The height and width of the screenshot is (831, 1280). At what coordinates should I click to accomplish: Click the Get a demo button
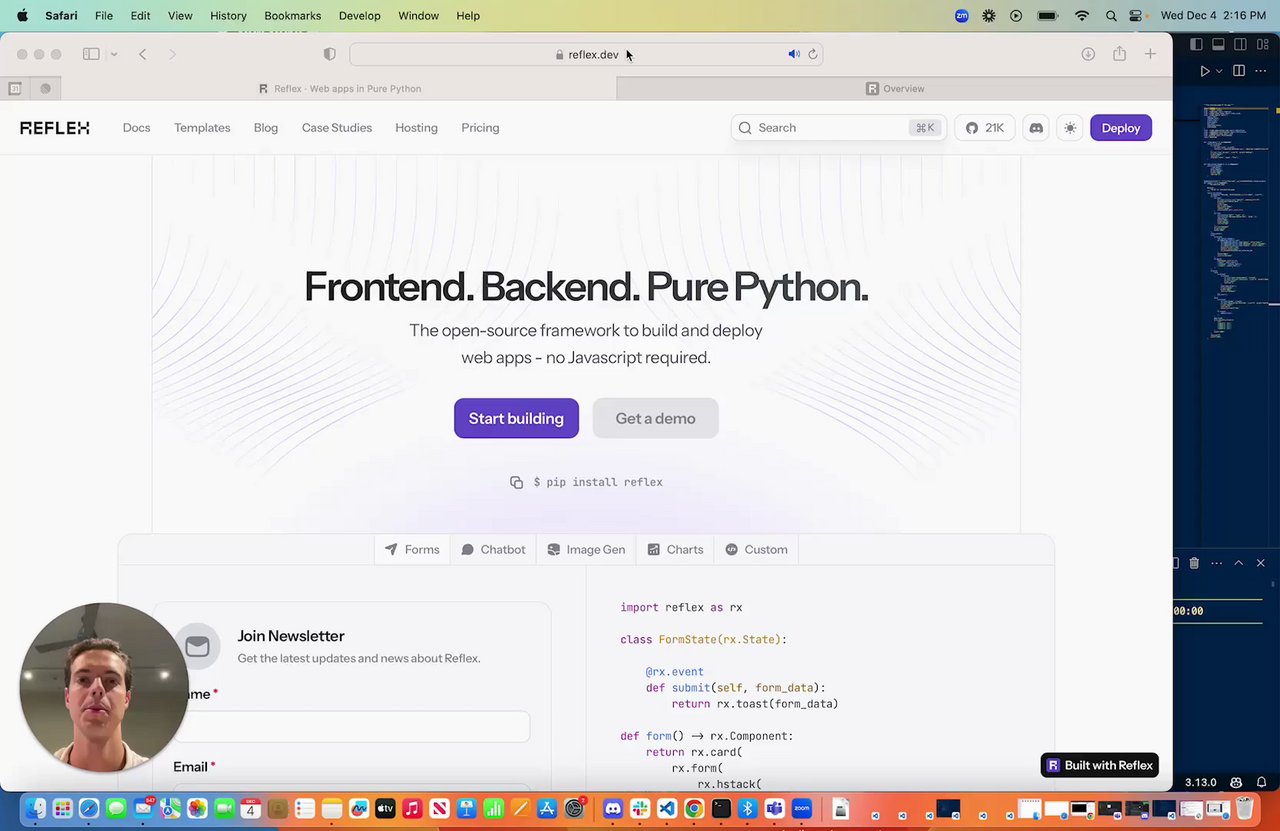(655, 418)
